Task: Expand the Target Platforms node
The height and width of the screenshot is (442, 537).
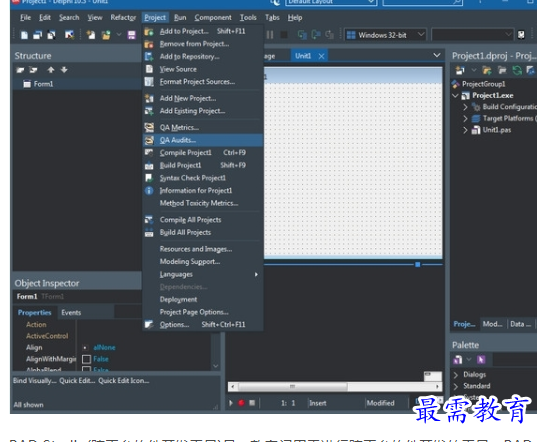Action: [465, 118]
